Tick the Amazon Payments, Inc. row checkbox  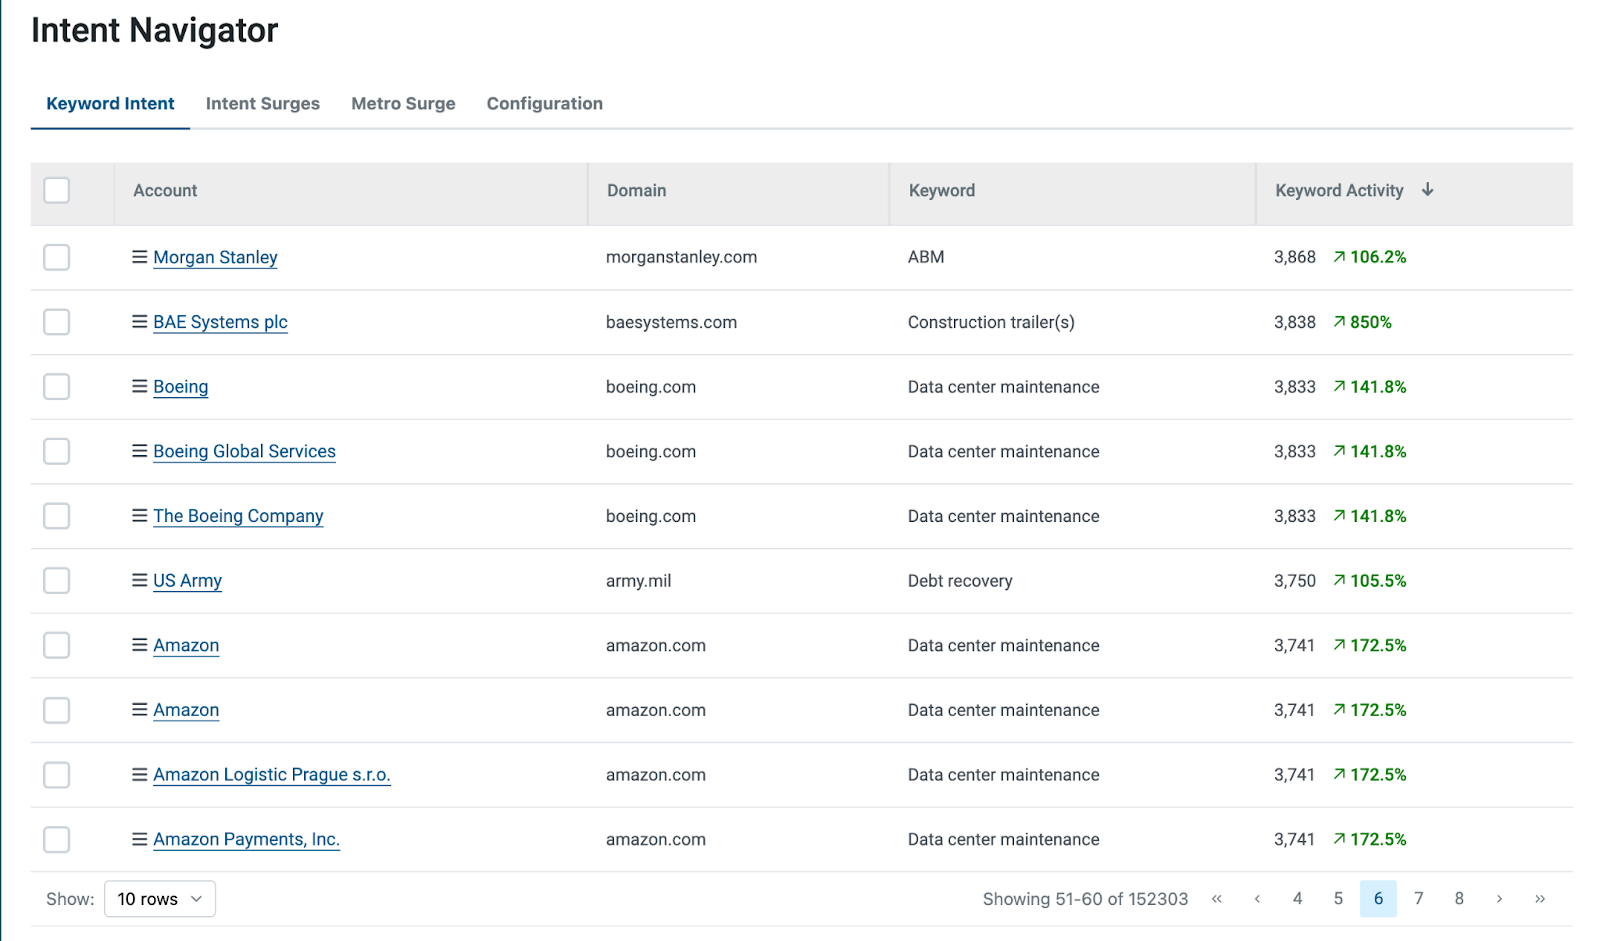click(57, 839)
